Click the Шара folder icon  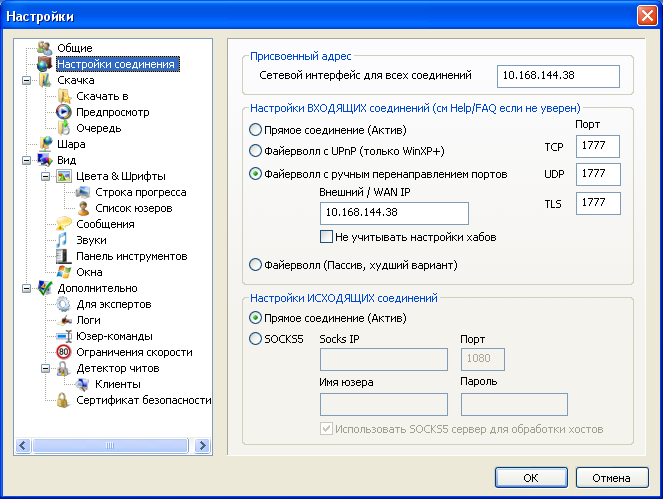pos(44,144)
